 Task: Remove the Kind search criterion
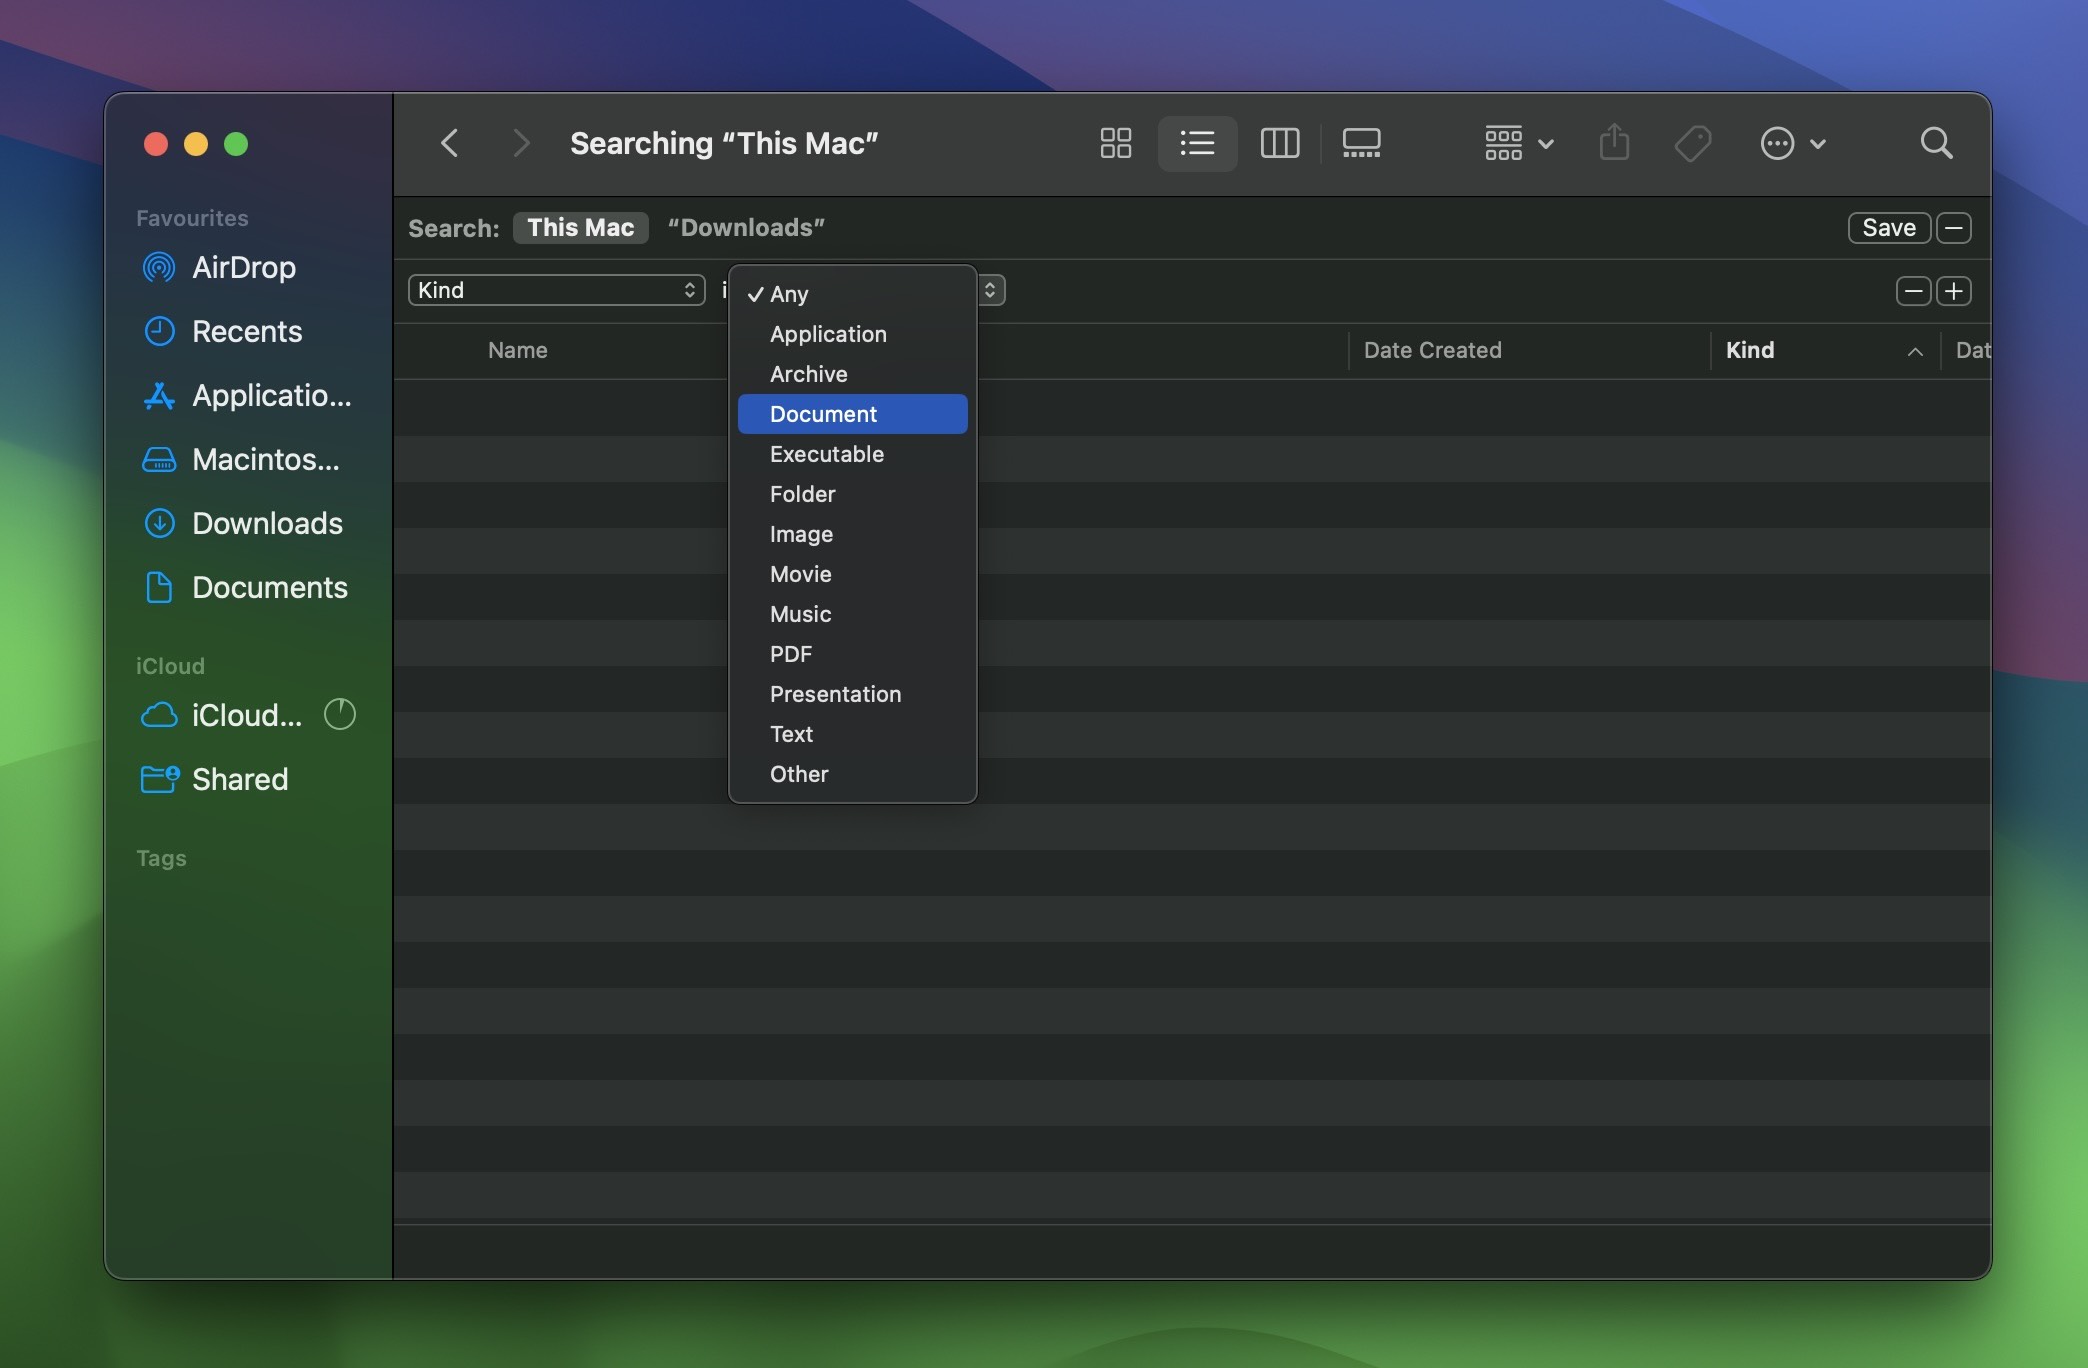coord(1913,291)
